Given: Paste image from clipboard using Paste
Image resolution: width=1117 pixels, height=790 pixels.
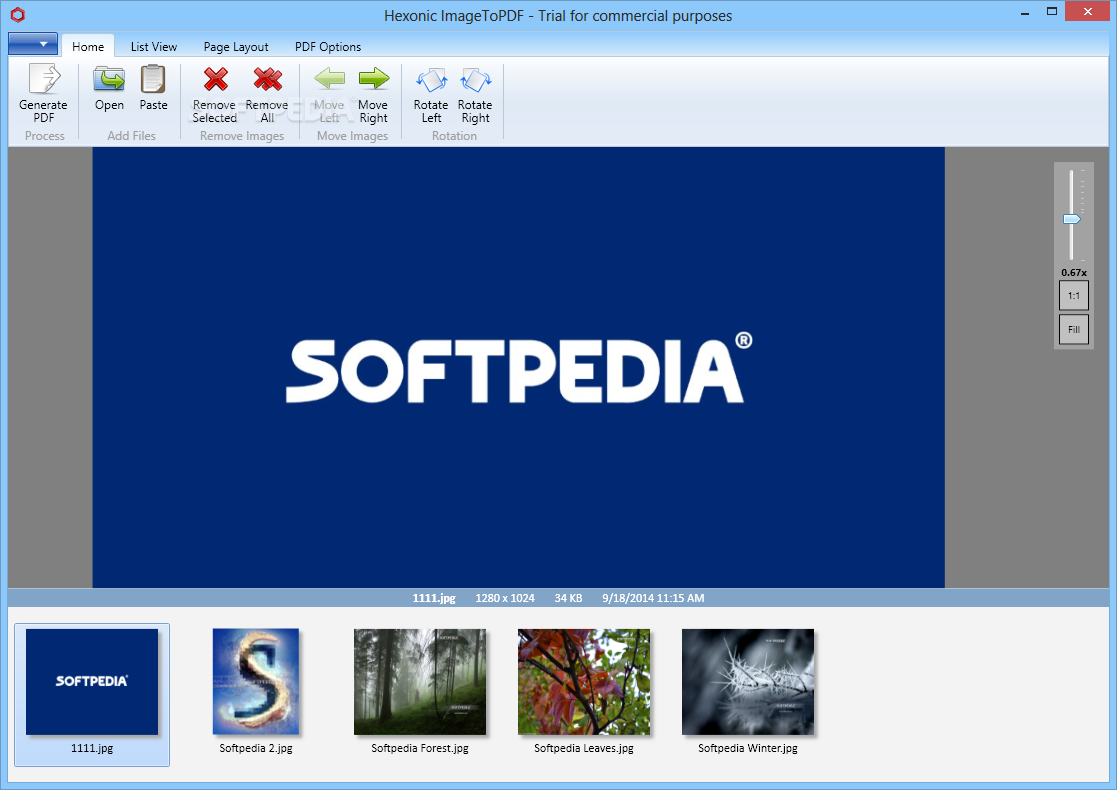Looking at the screenshot, I should click(x=153, y=78).
